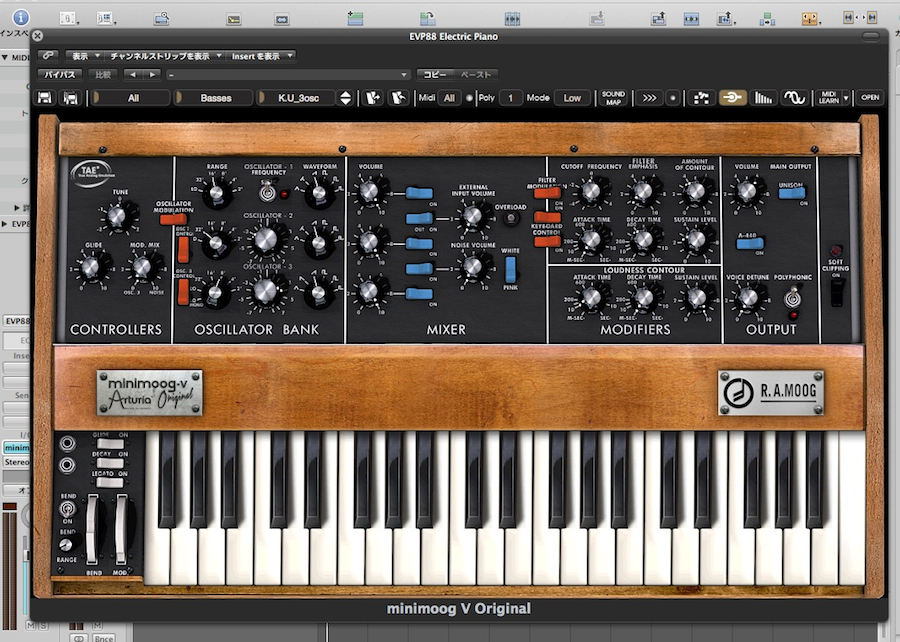
Task: Click the small dot button after the arrows
Action: click(673, 98)
